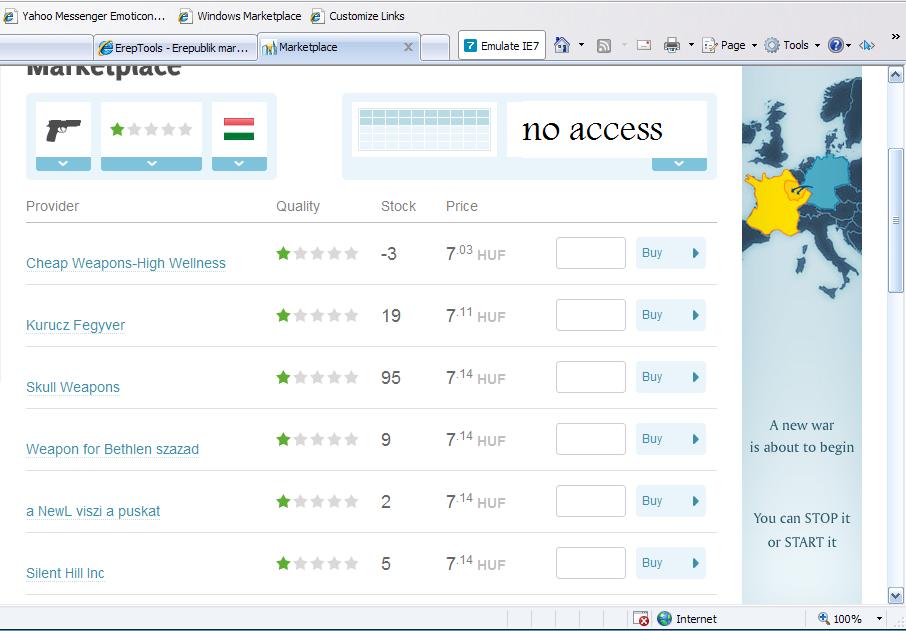Expand dropdown beneath no access panel
This screenshot has height=631, width=906.
680,164
